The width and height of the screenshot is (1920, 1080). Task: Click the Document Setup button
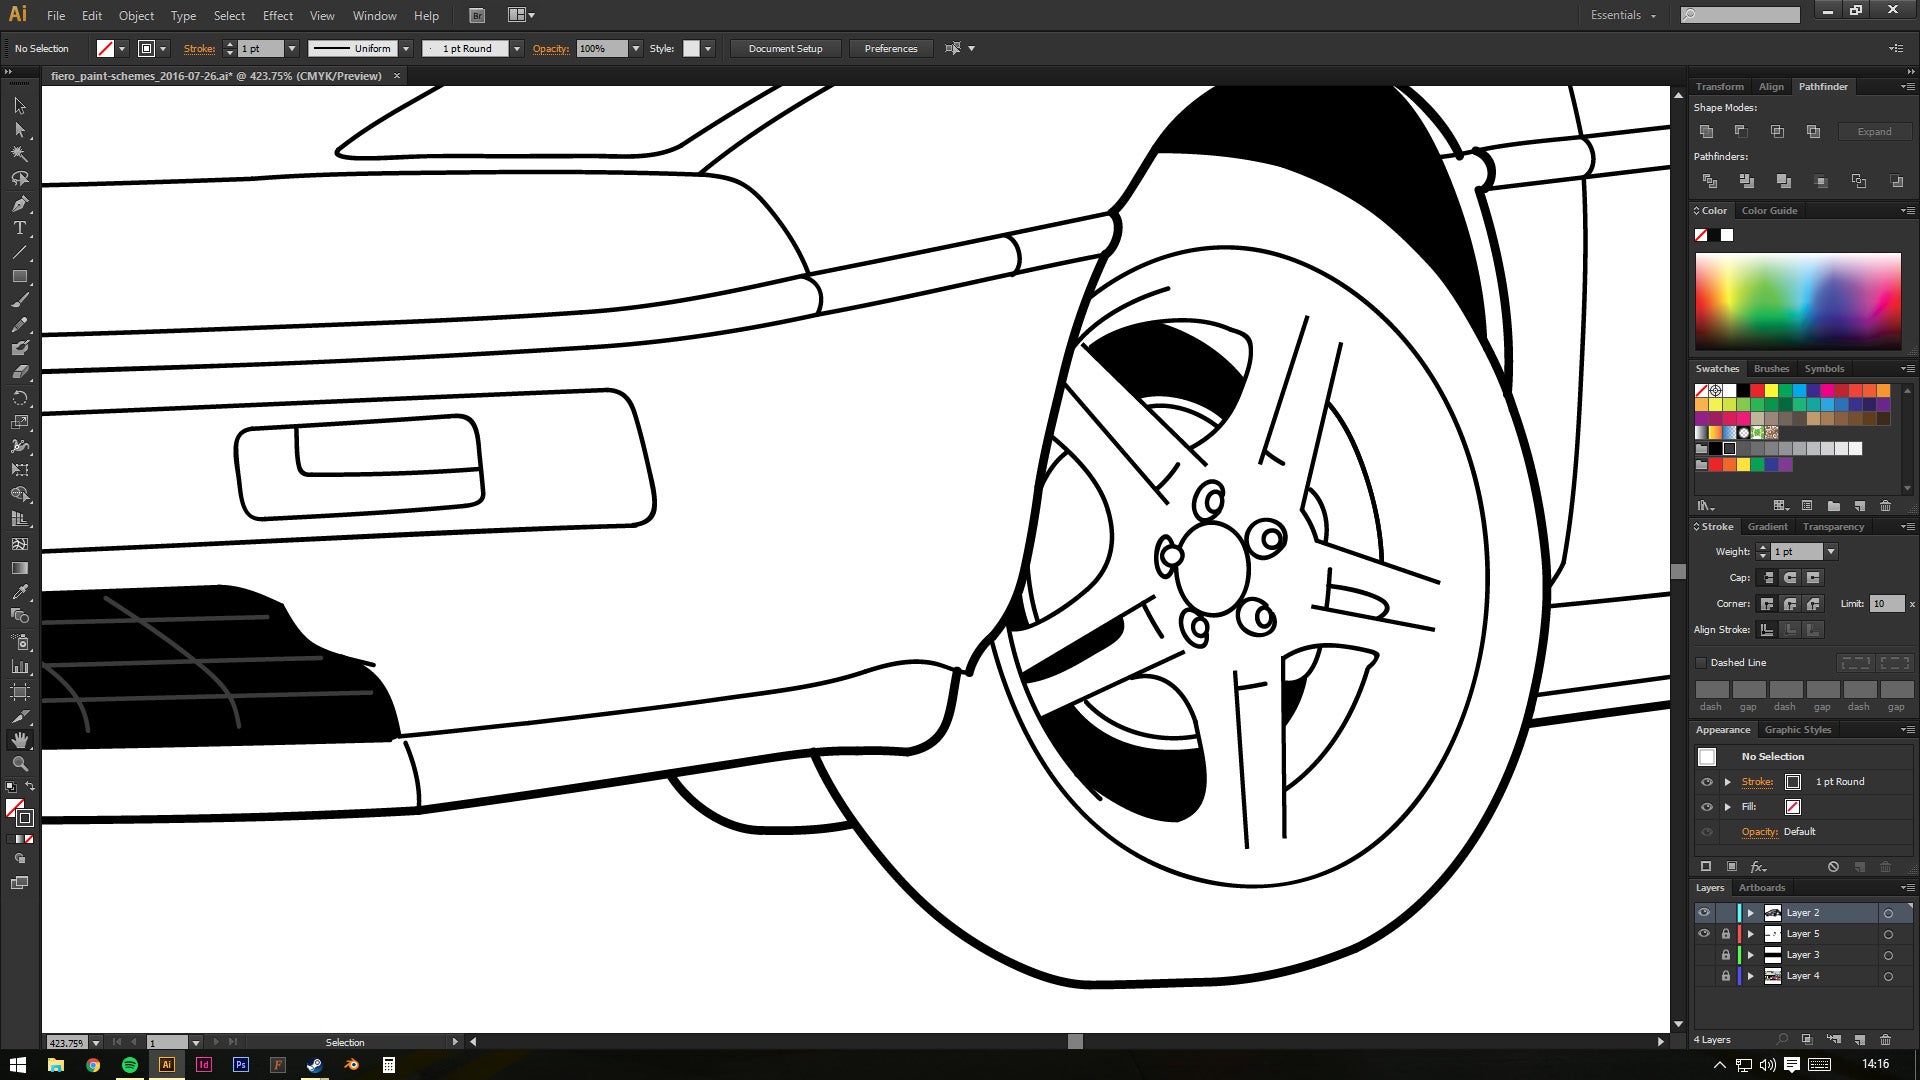785,48
